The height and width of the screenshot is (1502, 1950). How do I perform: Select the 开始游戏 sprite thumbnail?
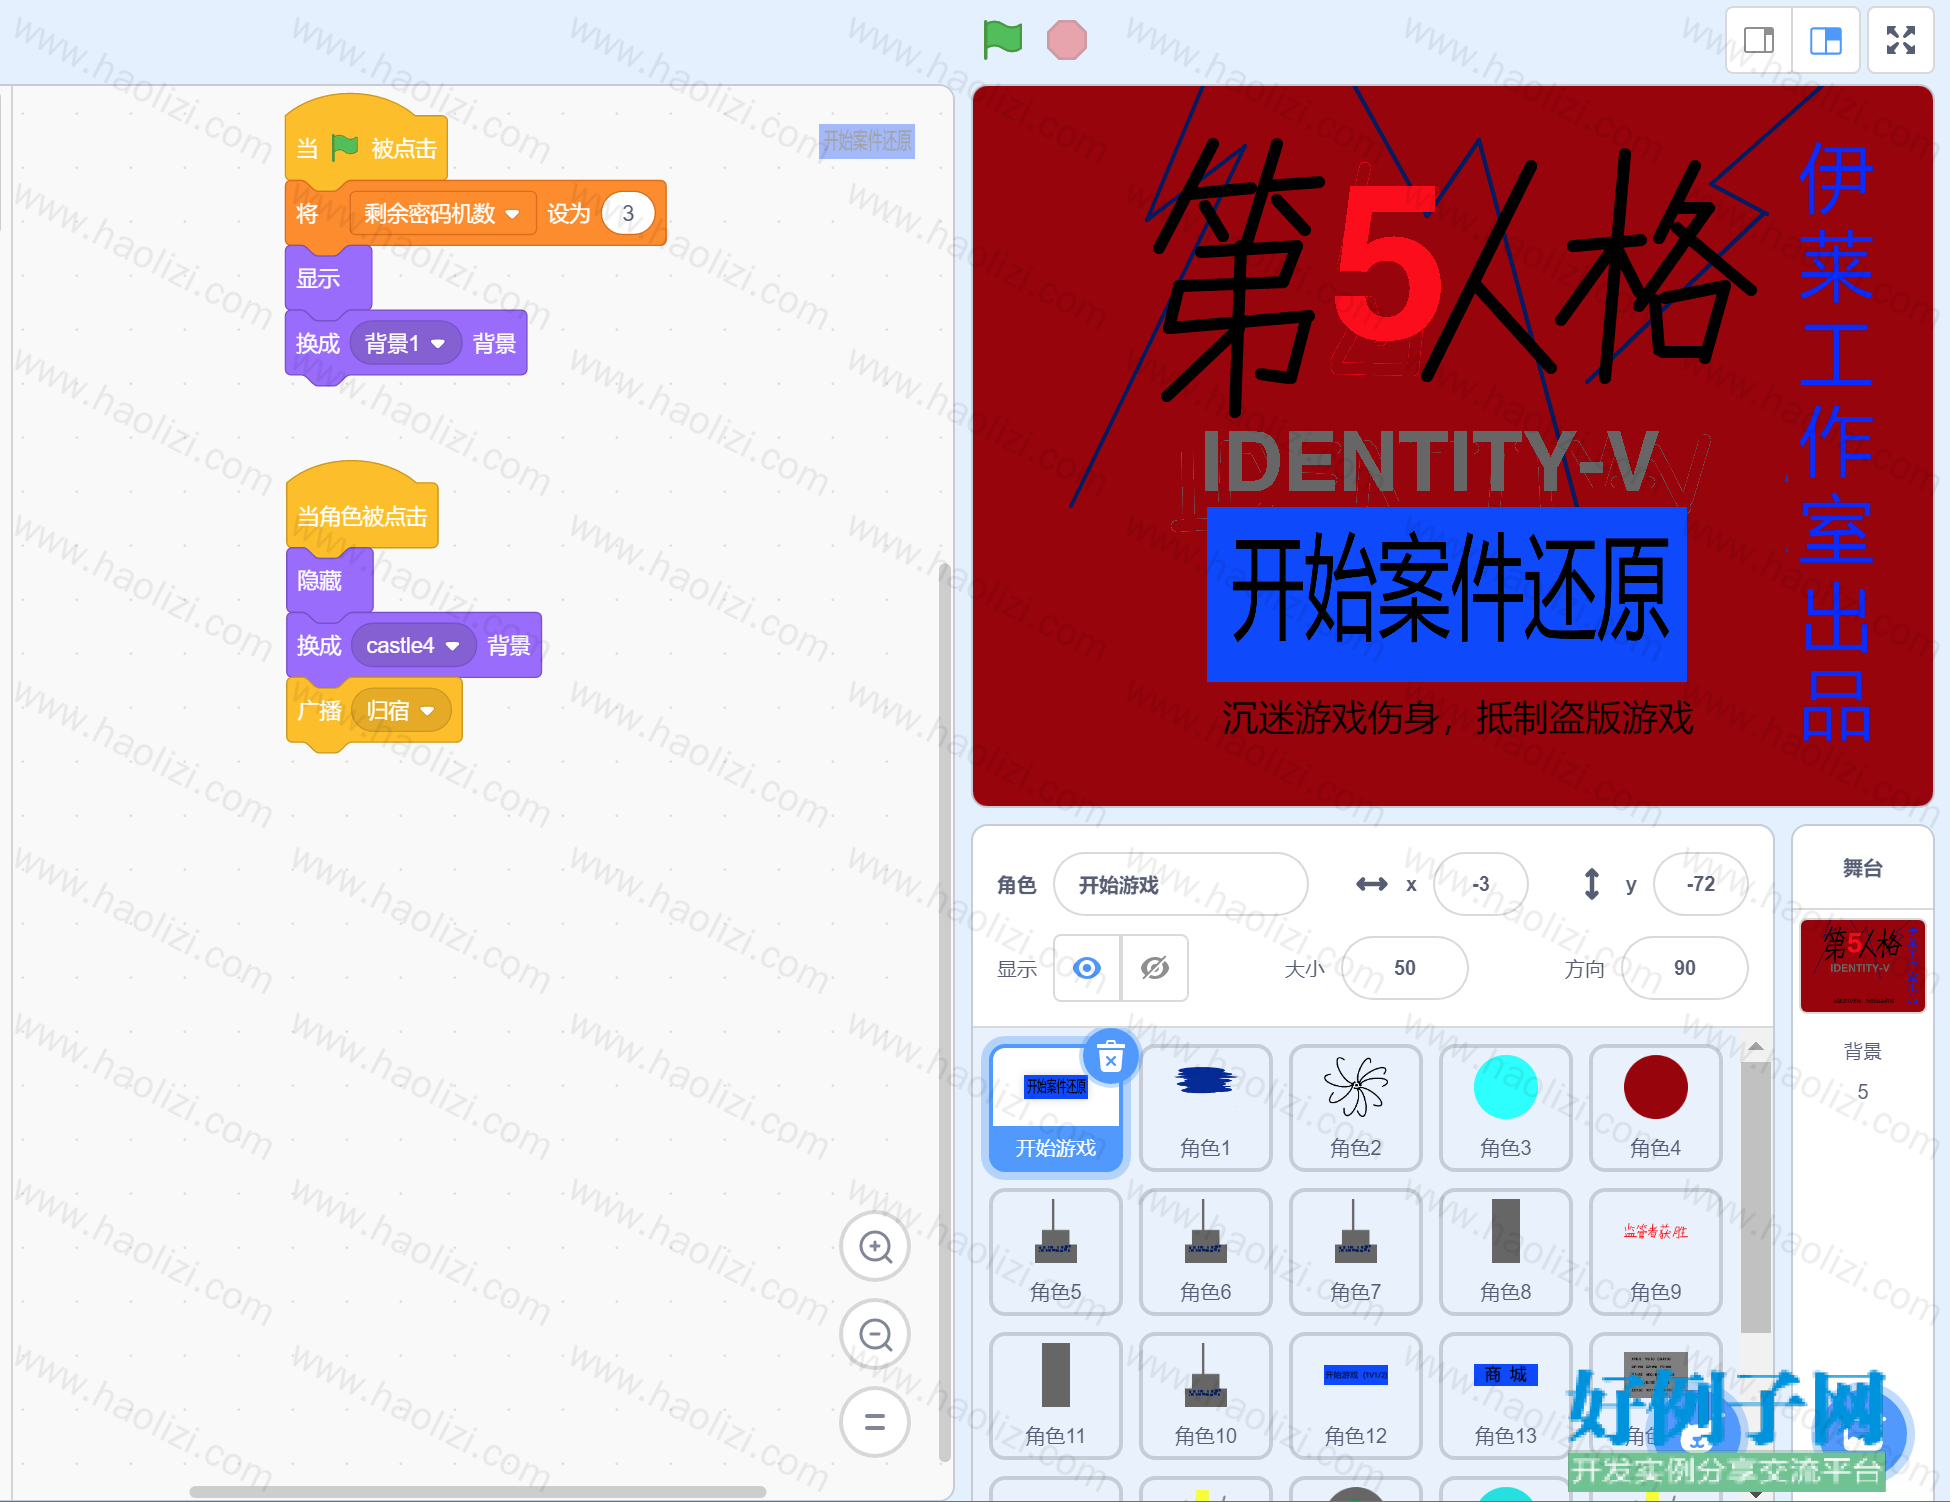point(1056,1107)
